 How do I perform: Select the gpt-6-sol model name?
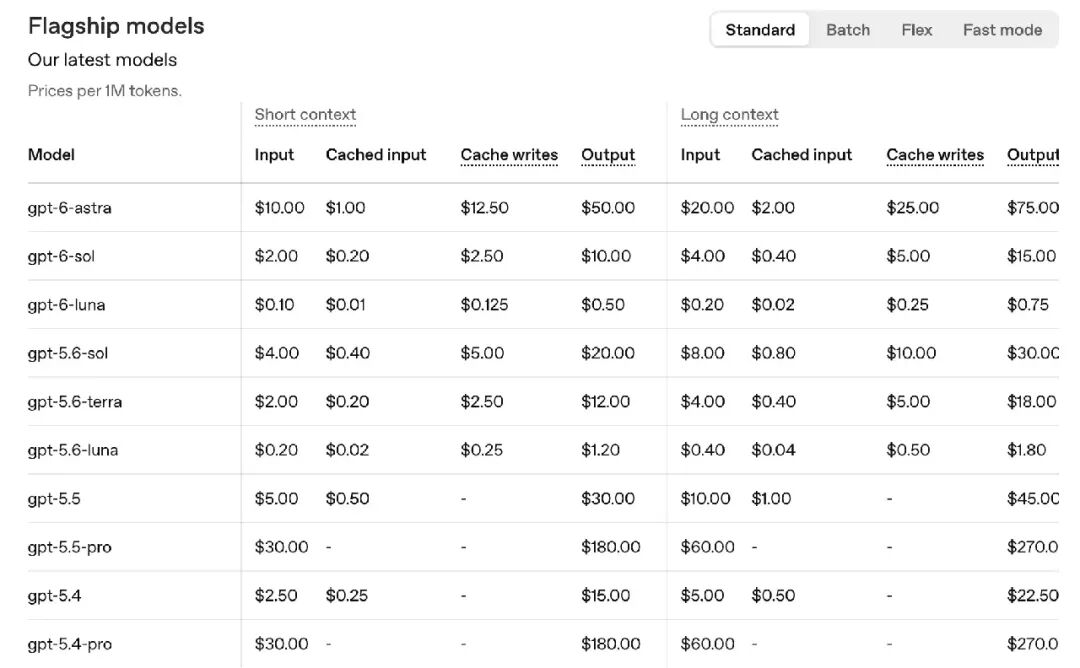click(x=61, y=256)
